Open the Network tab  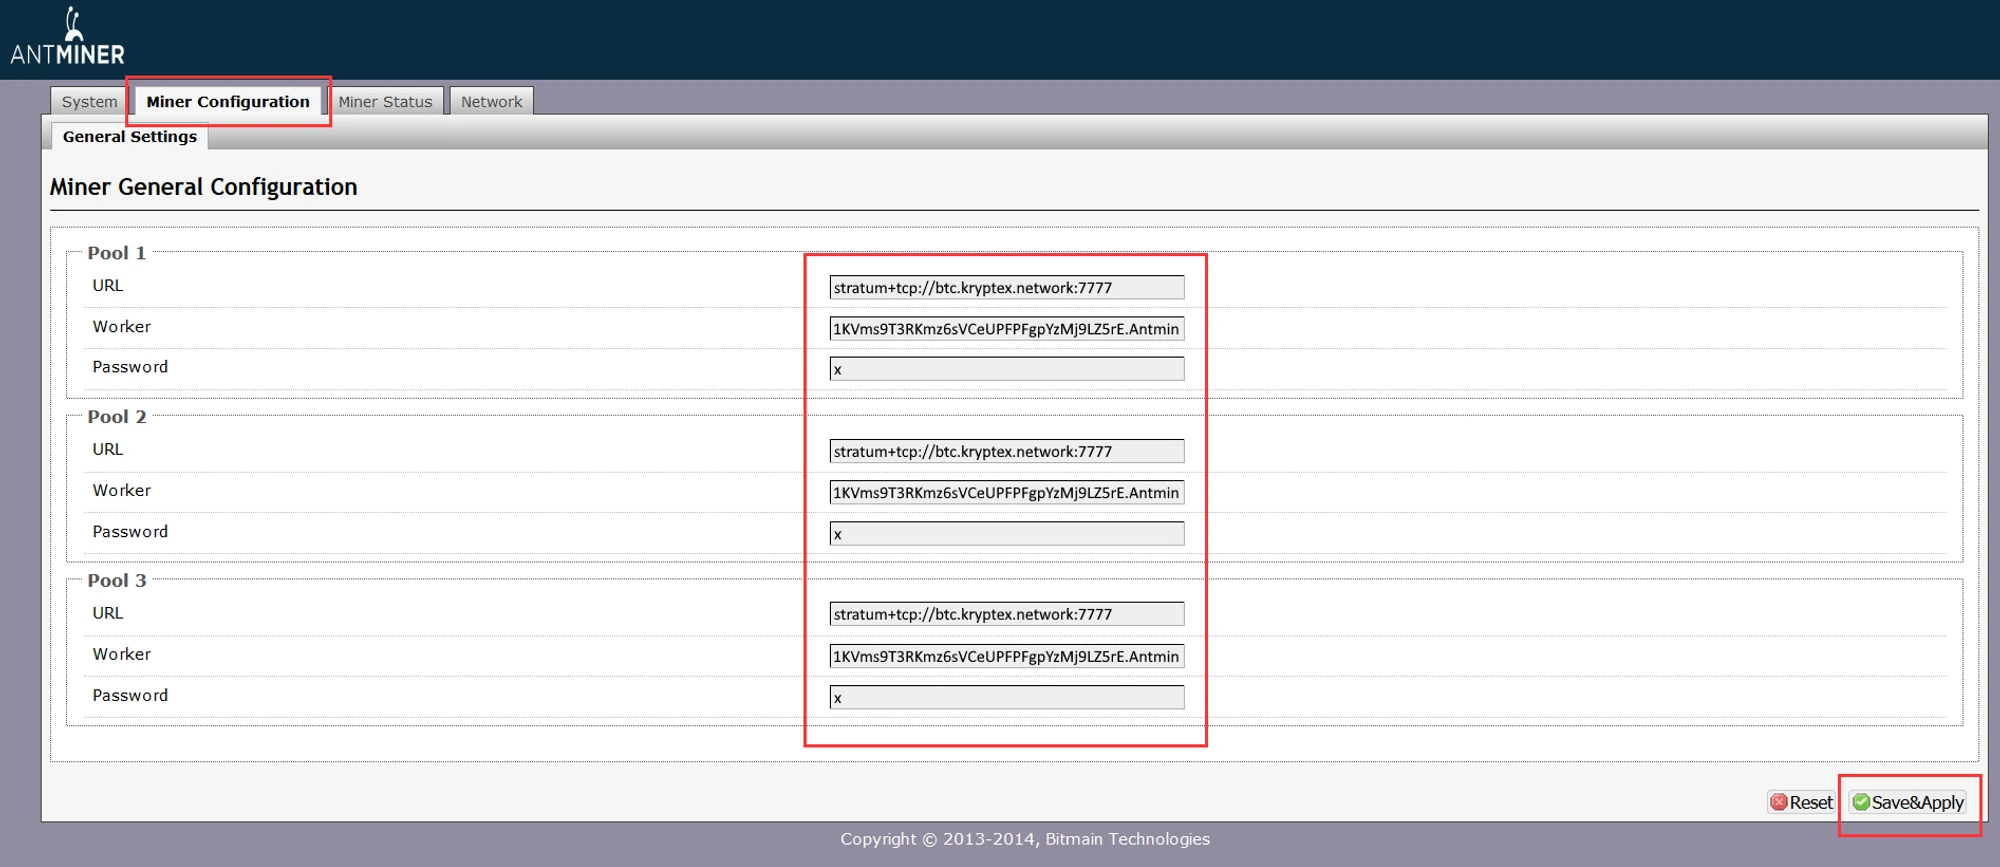coord(491,101)
